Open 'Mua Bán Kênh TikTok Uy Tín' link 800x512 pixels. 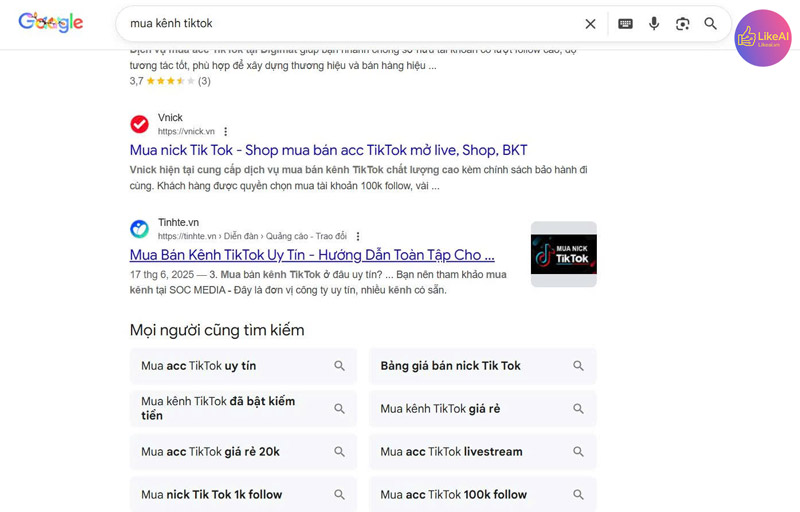click(312, 254)
